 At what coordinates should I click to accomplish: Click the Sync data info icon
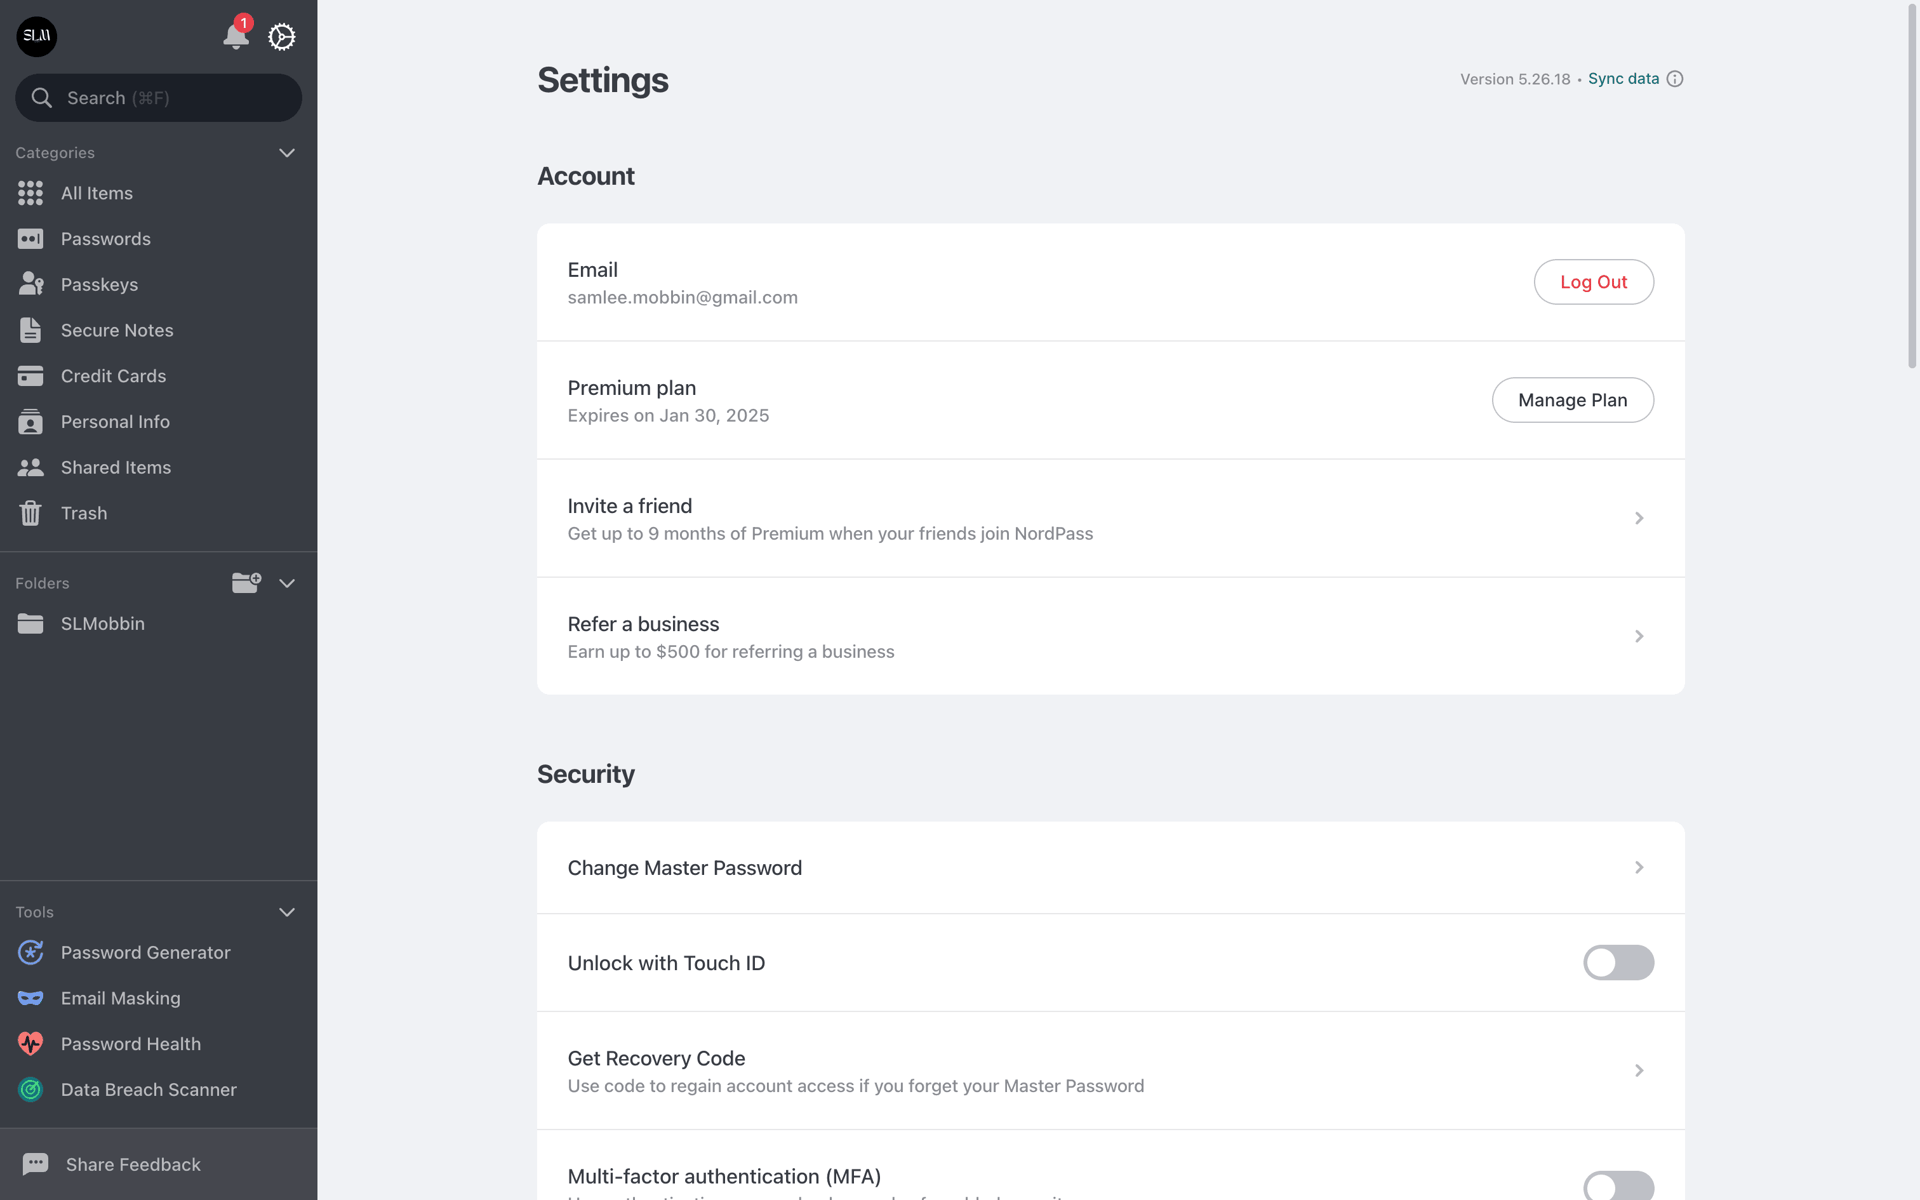tap(1675, 79)
